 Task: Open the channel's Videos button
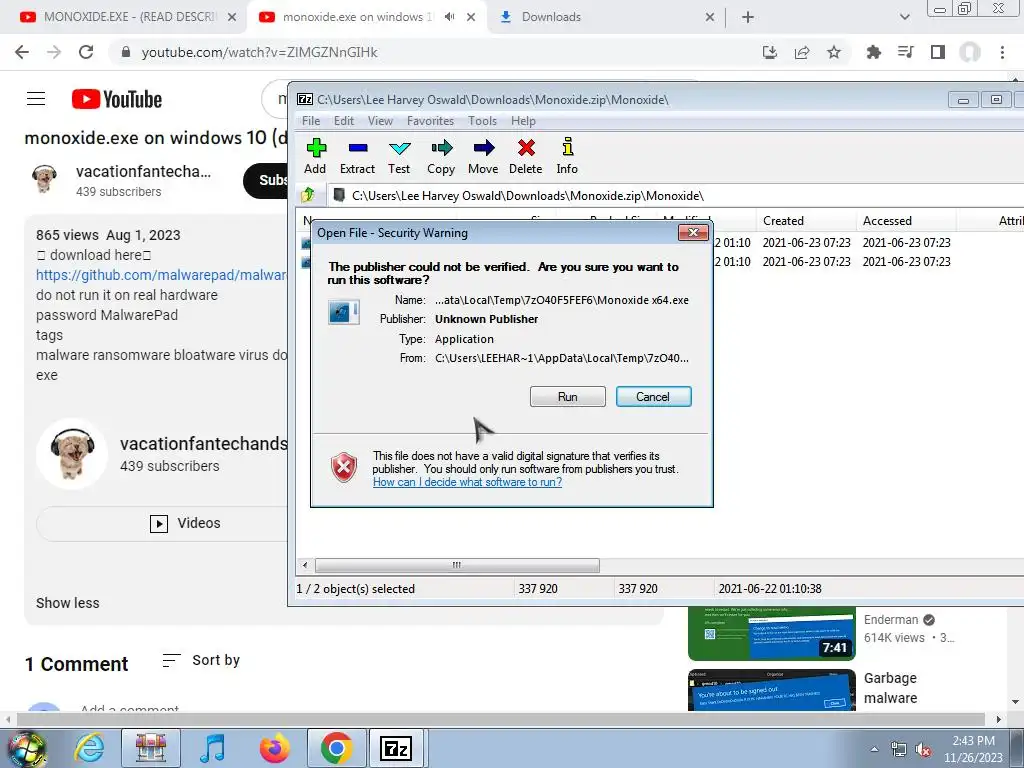[162, 523]
